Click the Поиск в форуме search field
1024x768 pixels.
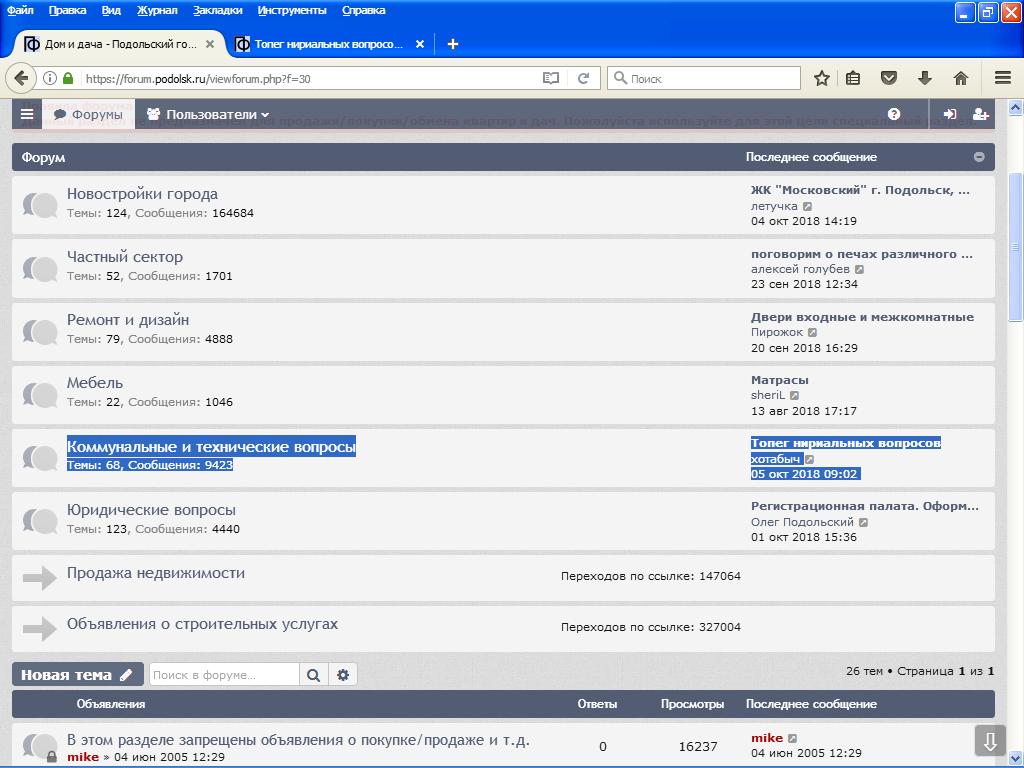[224, 675]
